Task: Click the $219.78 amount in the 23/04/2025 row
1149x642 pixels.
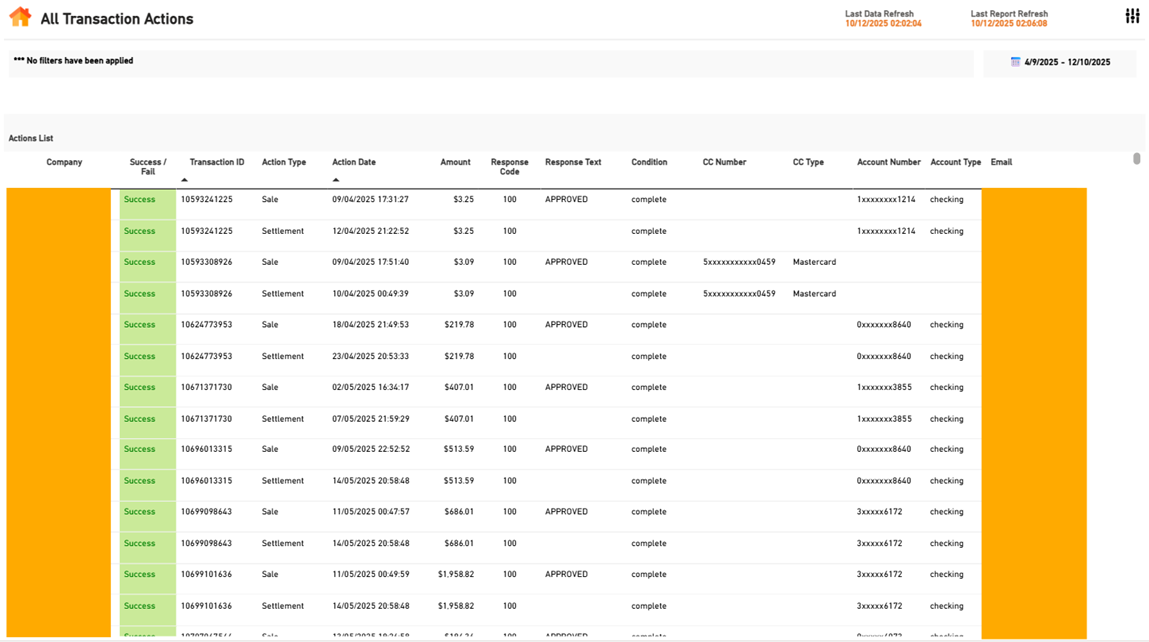Action: 459,356
